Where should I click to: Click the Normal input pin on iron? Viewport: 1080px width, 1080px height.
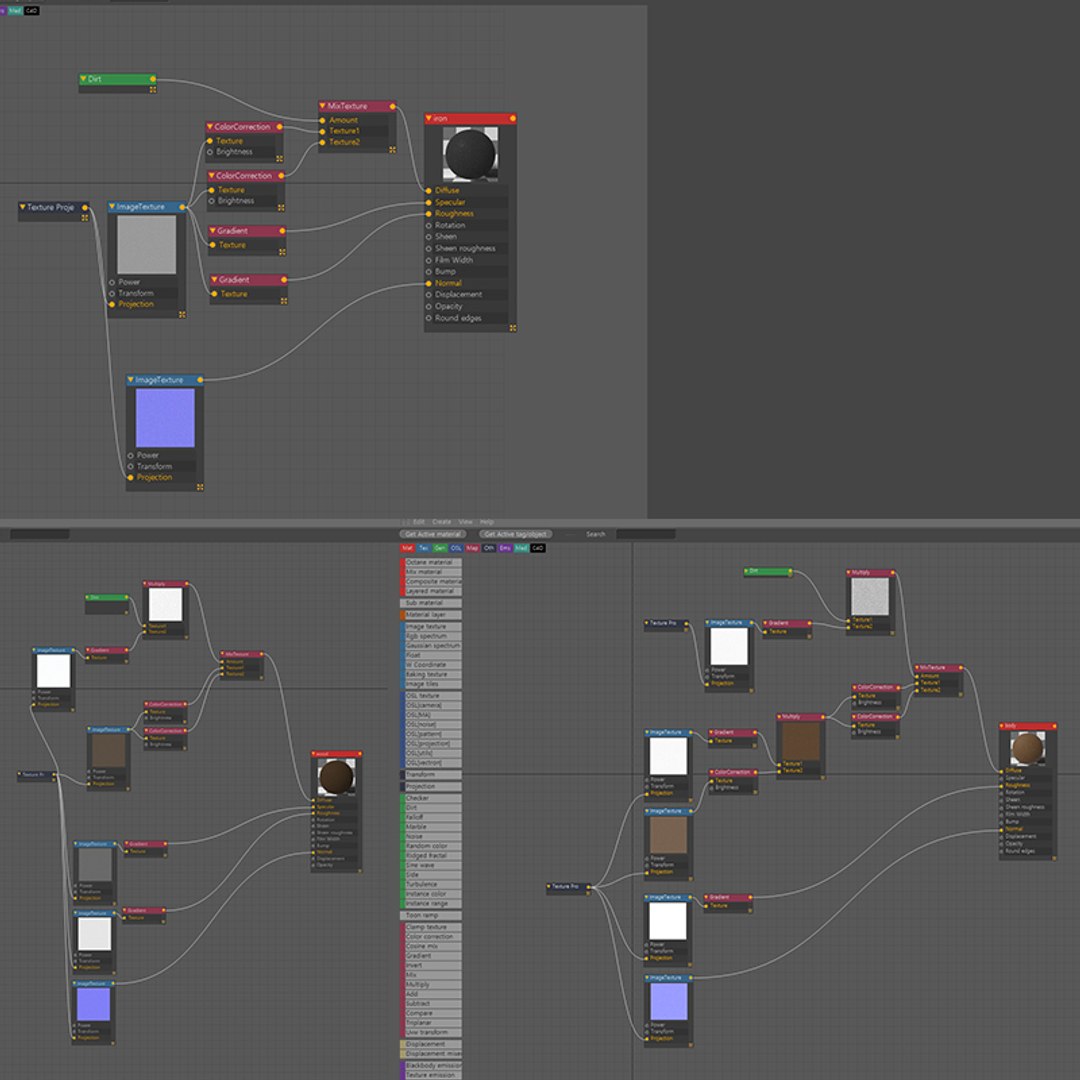(x=428, y=283)
